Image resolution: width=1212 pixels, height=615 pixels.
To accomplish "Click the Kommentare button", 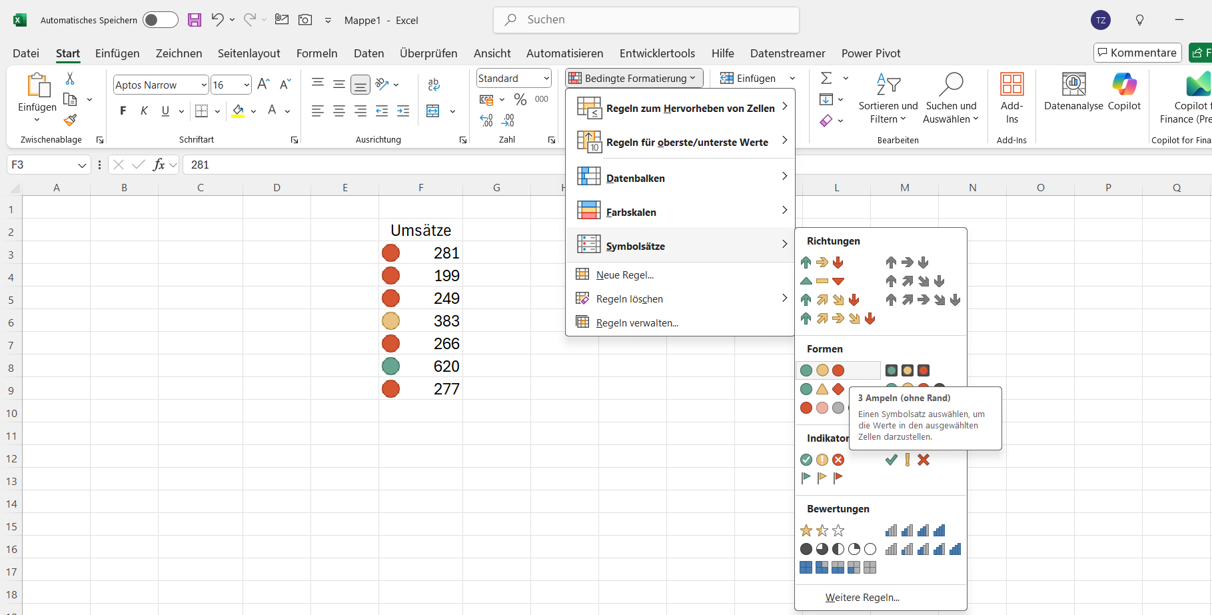I will (1137, 53).
